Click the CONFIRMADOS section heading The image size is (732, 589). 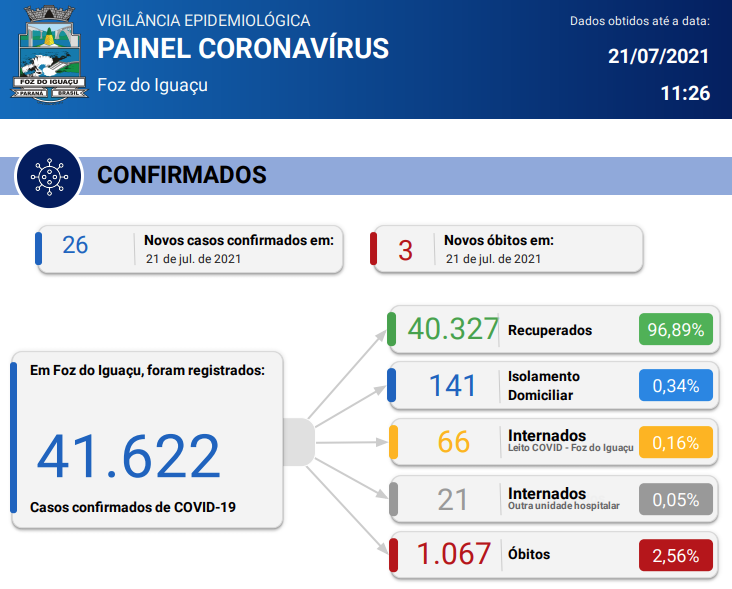coord(182,175)
